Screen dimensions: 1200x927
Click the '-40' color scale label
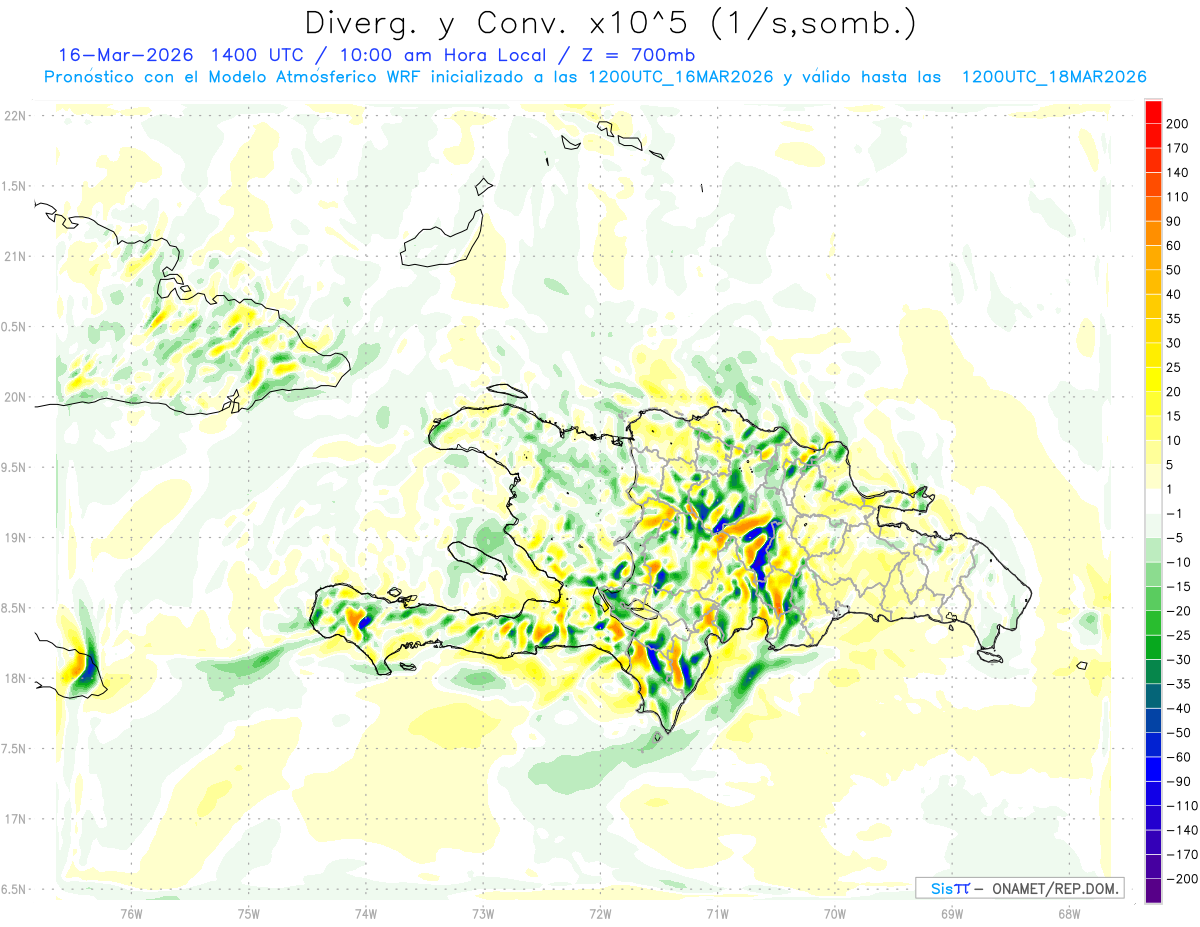(1177, 709)
